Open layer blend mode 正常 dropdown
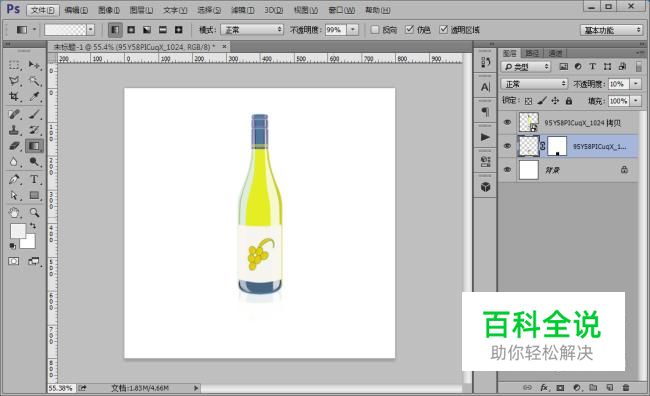The width and height of the screenshot is (650, 396). 534,84
